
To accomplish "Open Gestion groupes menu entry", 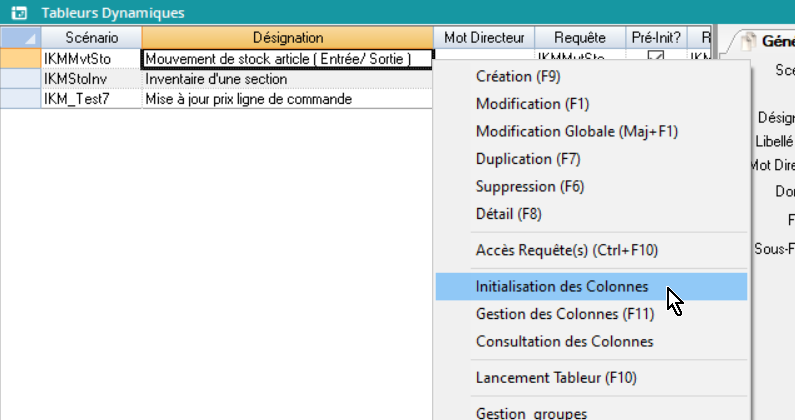I will pos(530,413).
